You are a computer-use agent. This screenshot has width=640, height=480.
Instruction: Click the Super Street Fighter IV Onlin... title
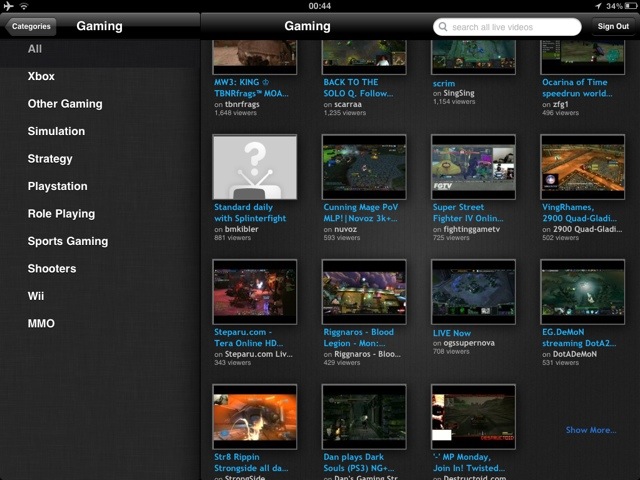pos(468,213)
